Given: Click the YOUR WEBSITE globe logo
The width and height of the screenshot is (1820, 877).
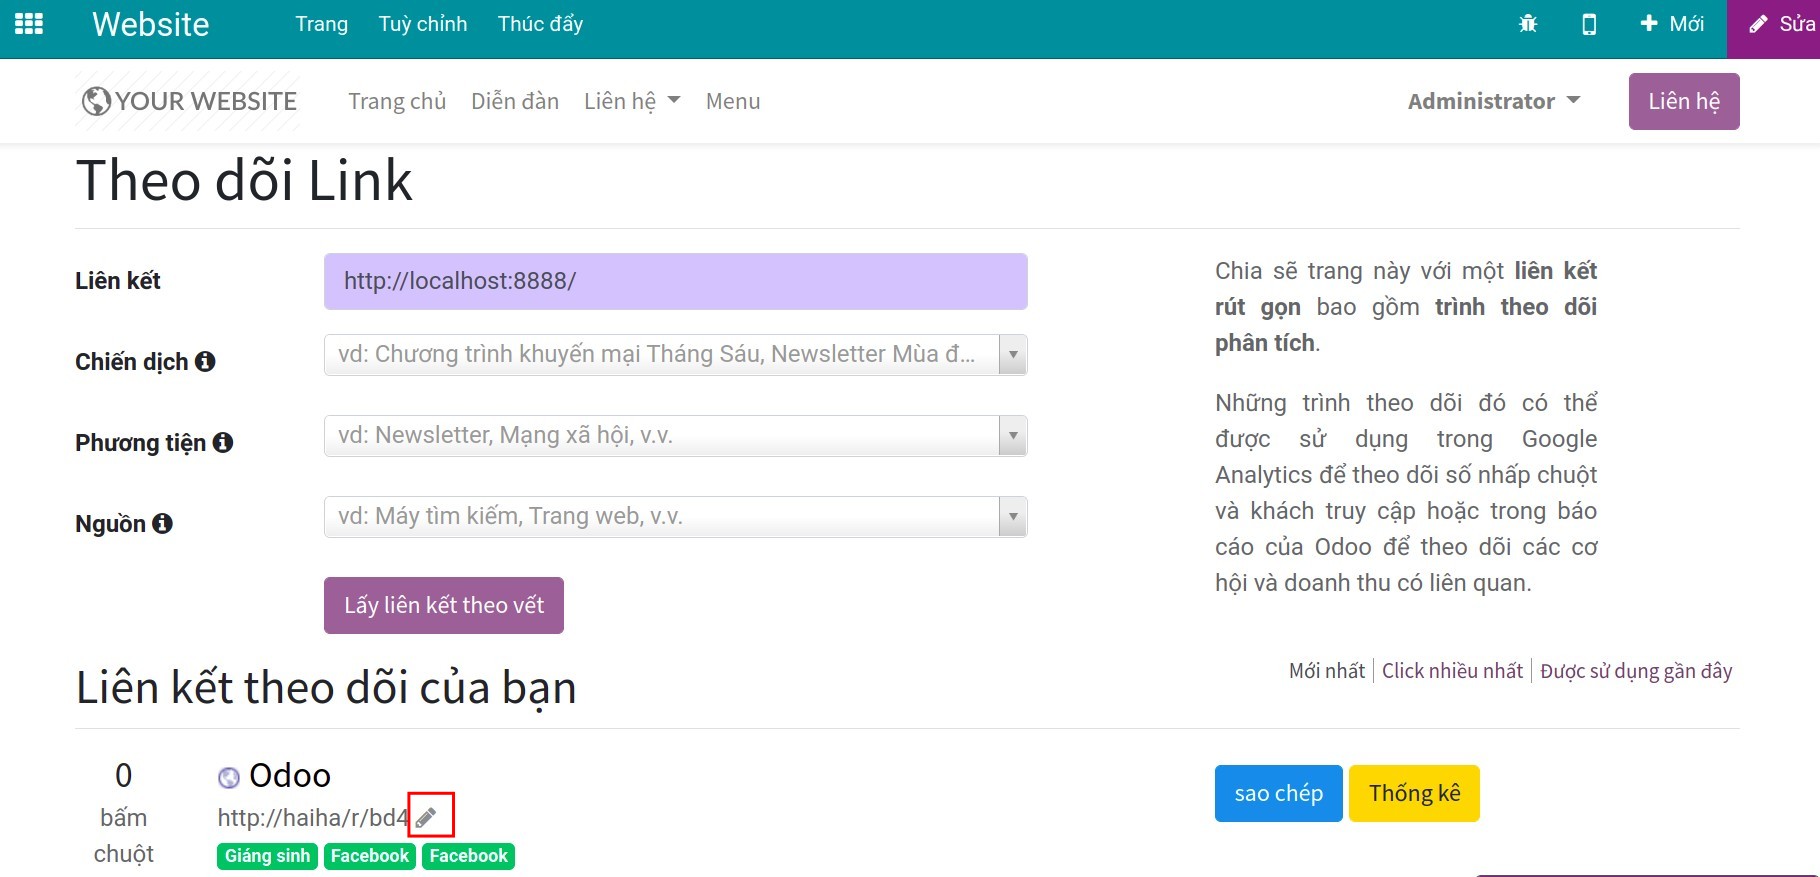Looking at the screenshot, I should (188, 101).
